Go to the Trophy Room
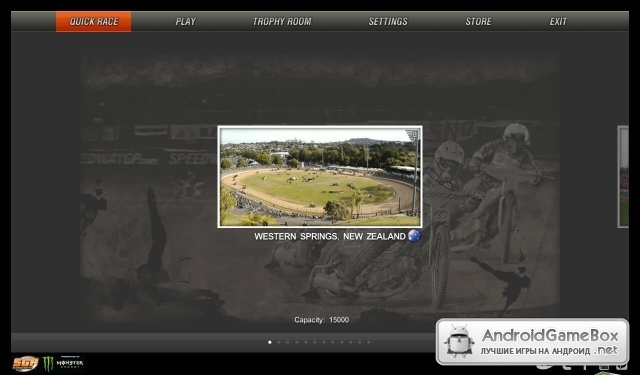This screenshot has width=640, height=375. click(282, 22)
